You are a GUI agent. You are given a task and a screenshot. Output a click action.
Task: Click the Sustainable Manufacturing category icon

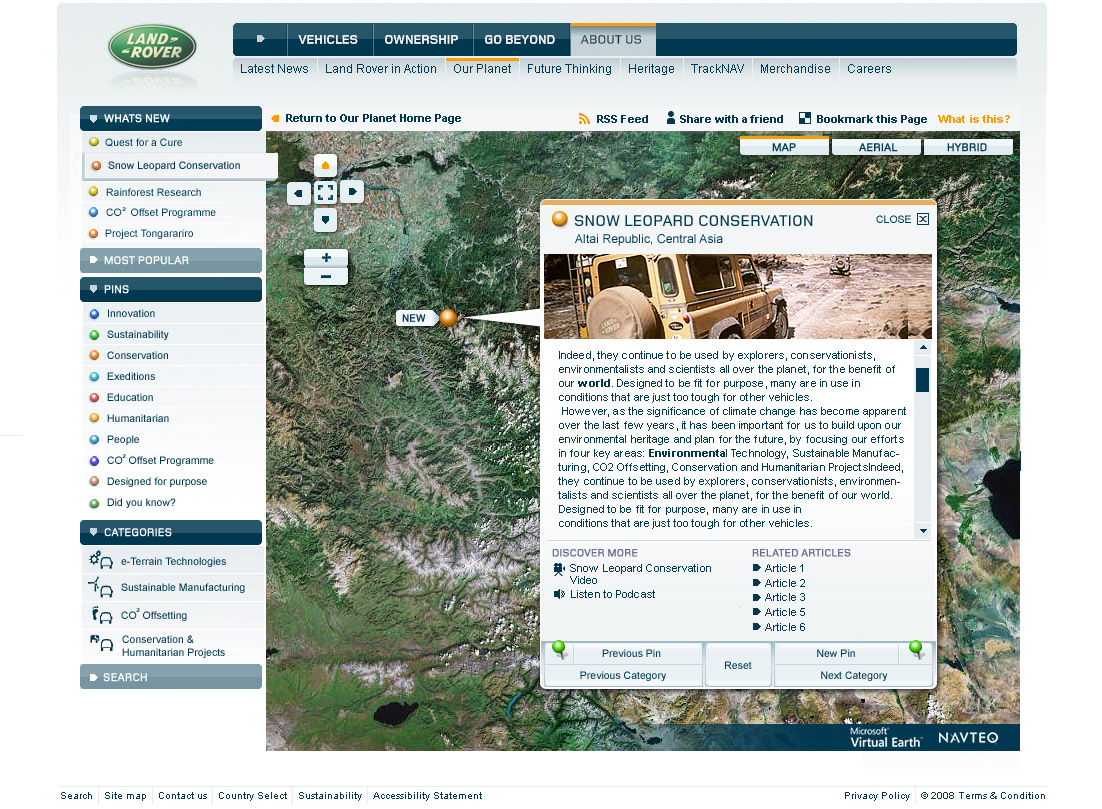[101, 587]
